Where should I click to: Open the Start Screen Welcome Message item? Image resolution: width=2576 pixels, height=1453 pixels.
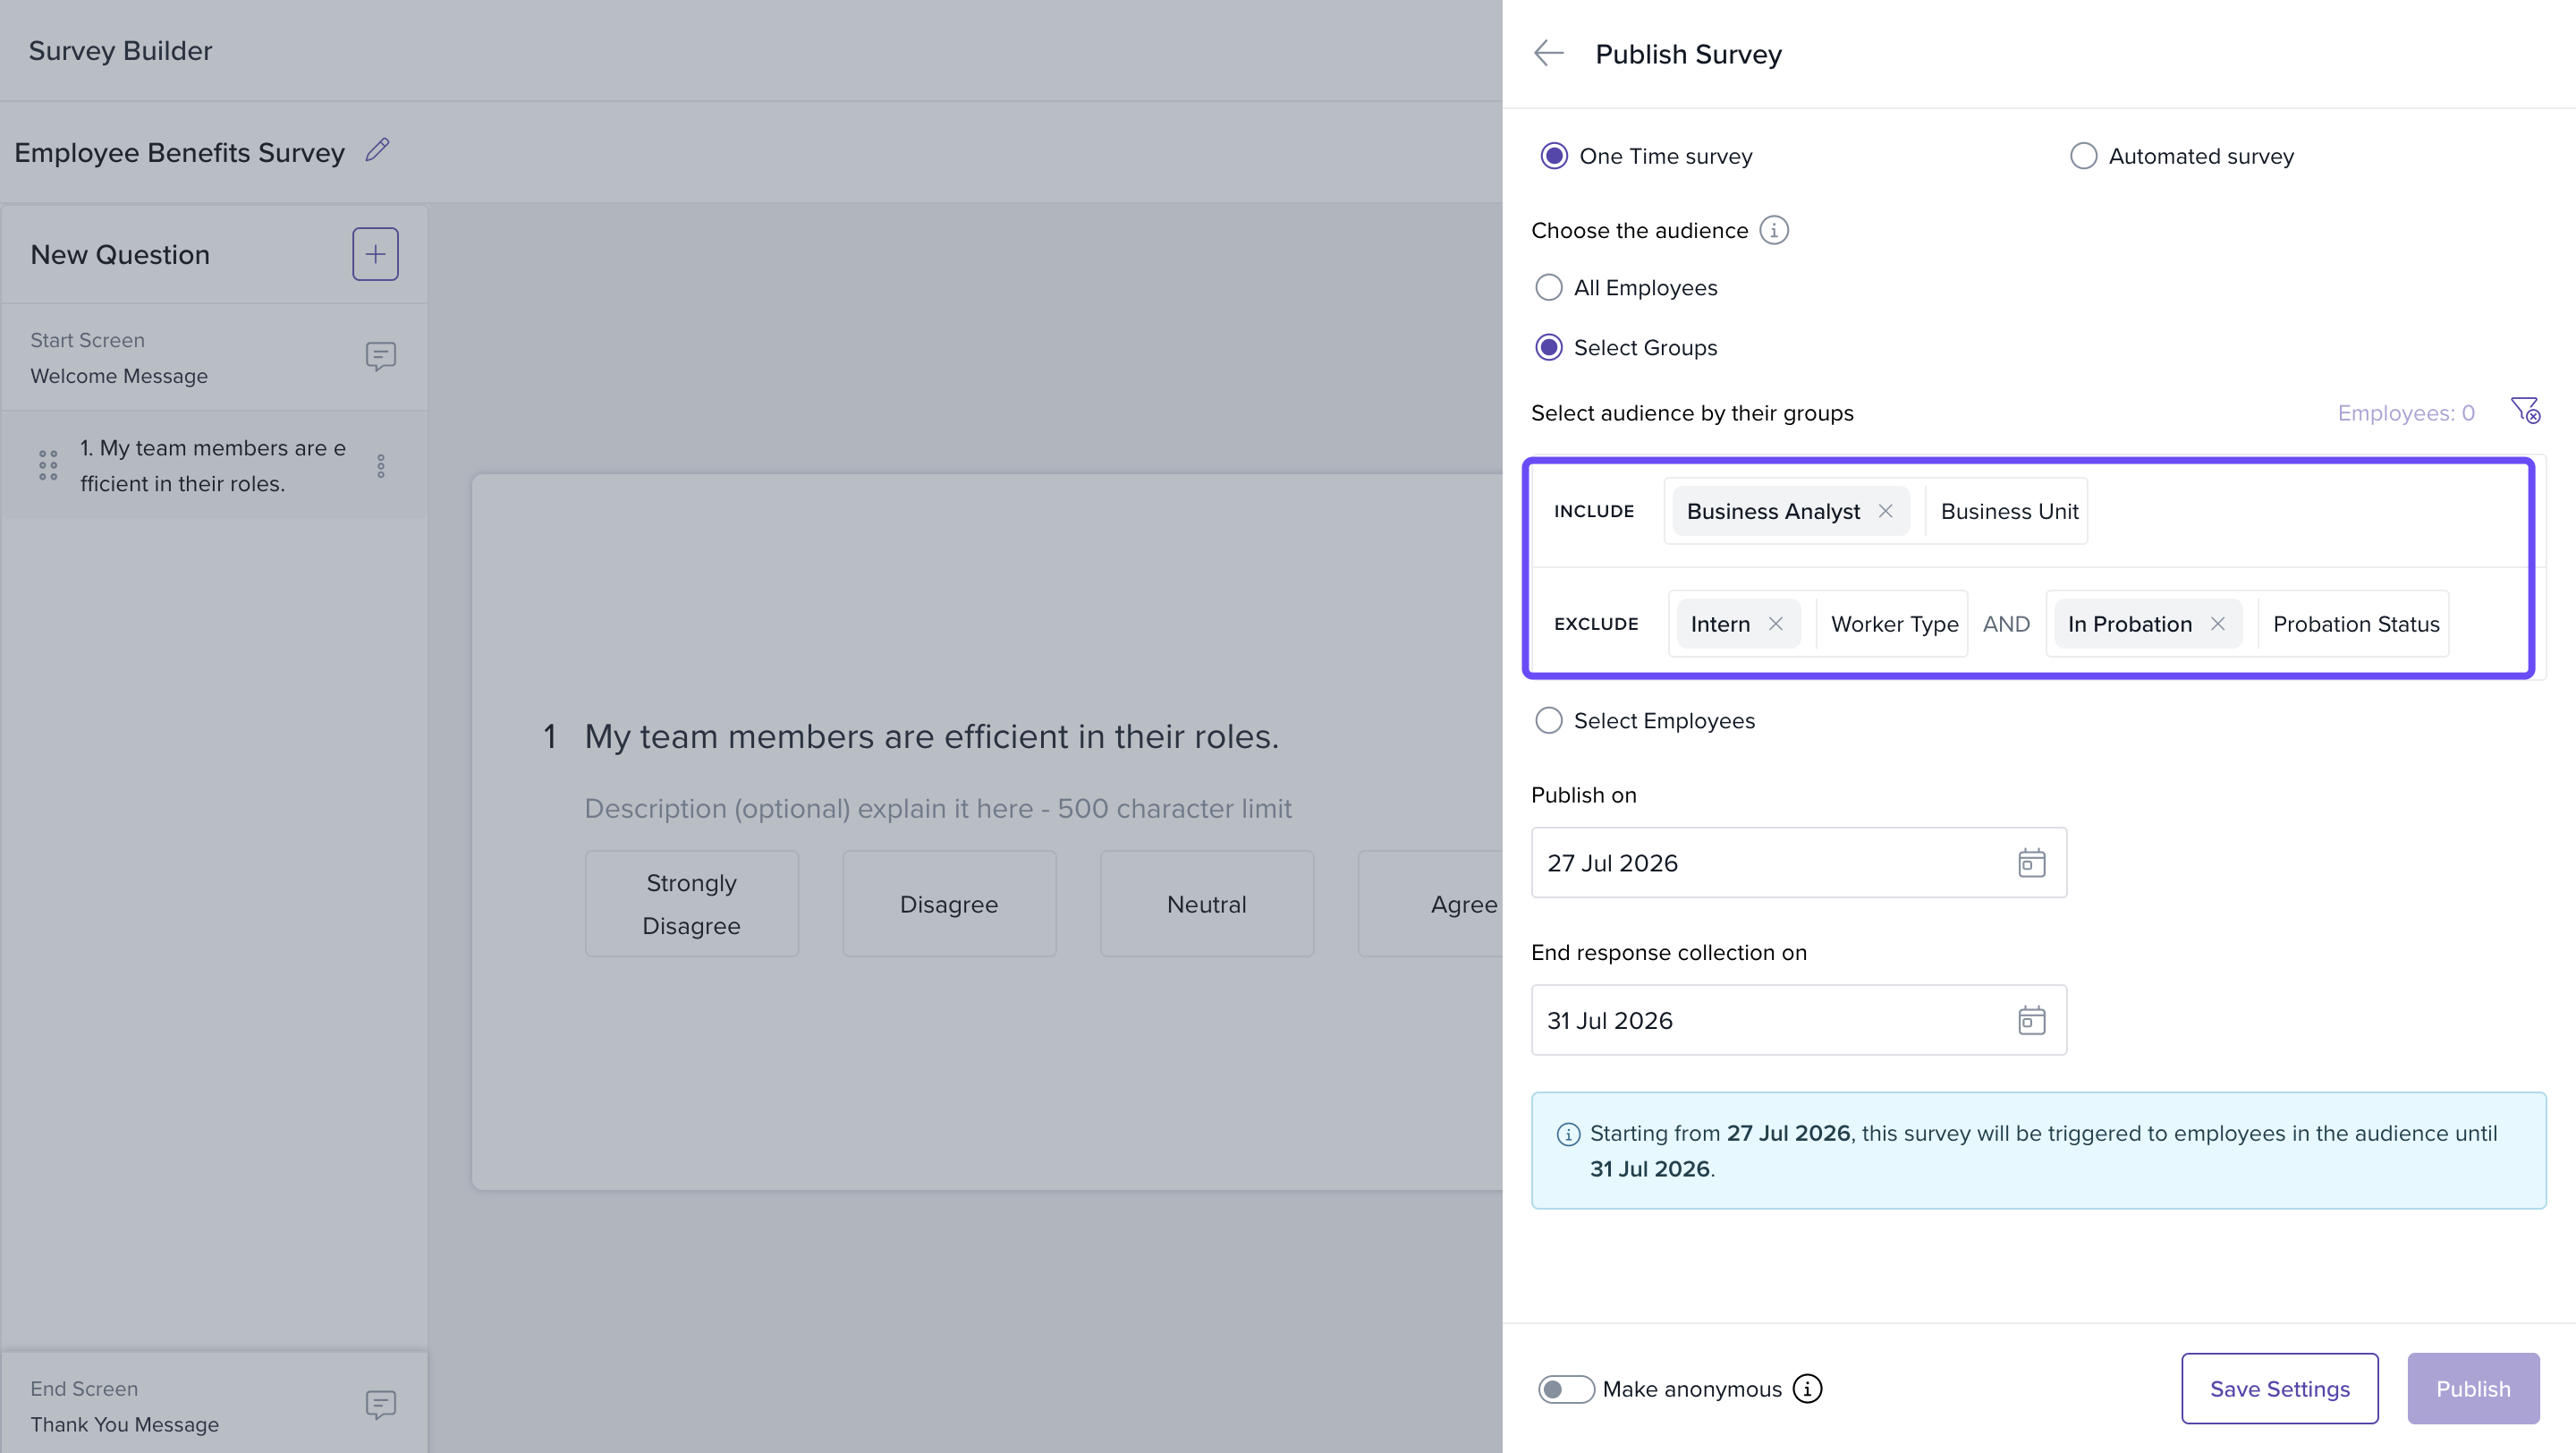coord(214,358)
